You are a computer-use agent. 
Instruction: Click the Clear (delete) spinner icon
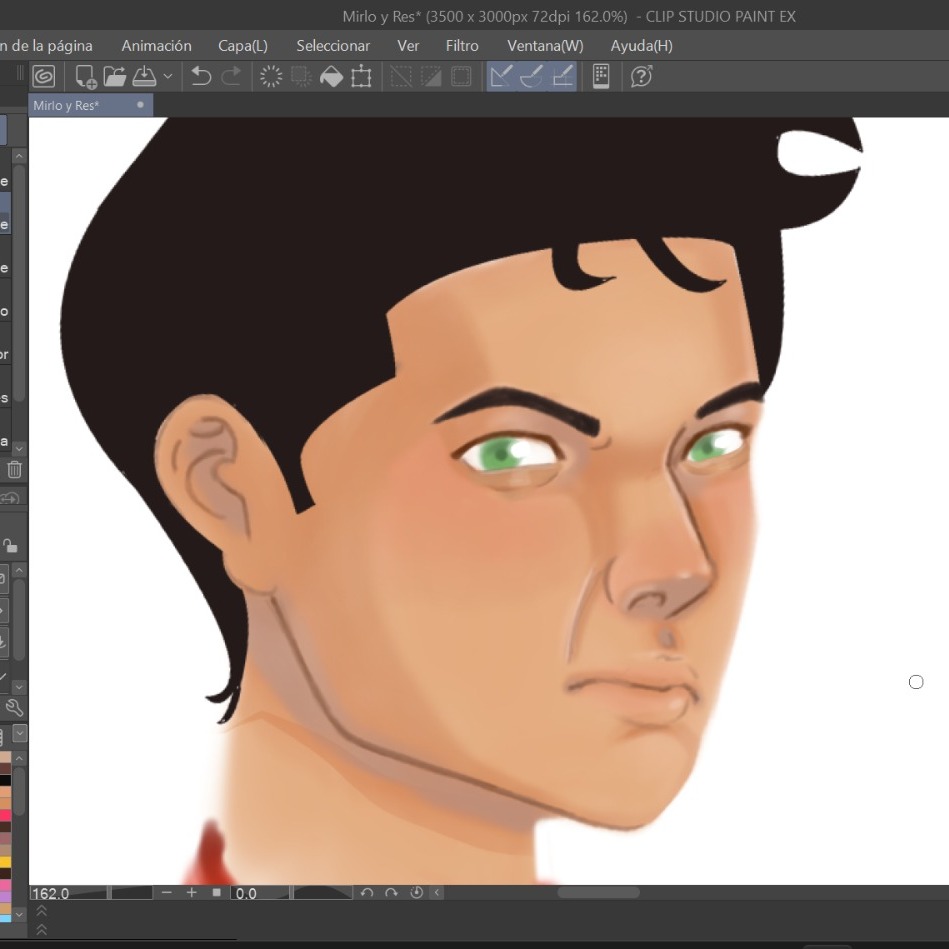tap(271, 76)
